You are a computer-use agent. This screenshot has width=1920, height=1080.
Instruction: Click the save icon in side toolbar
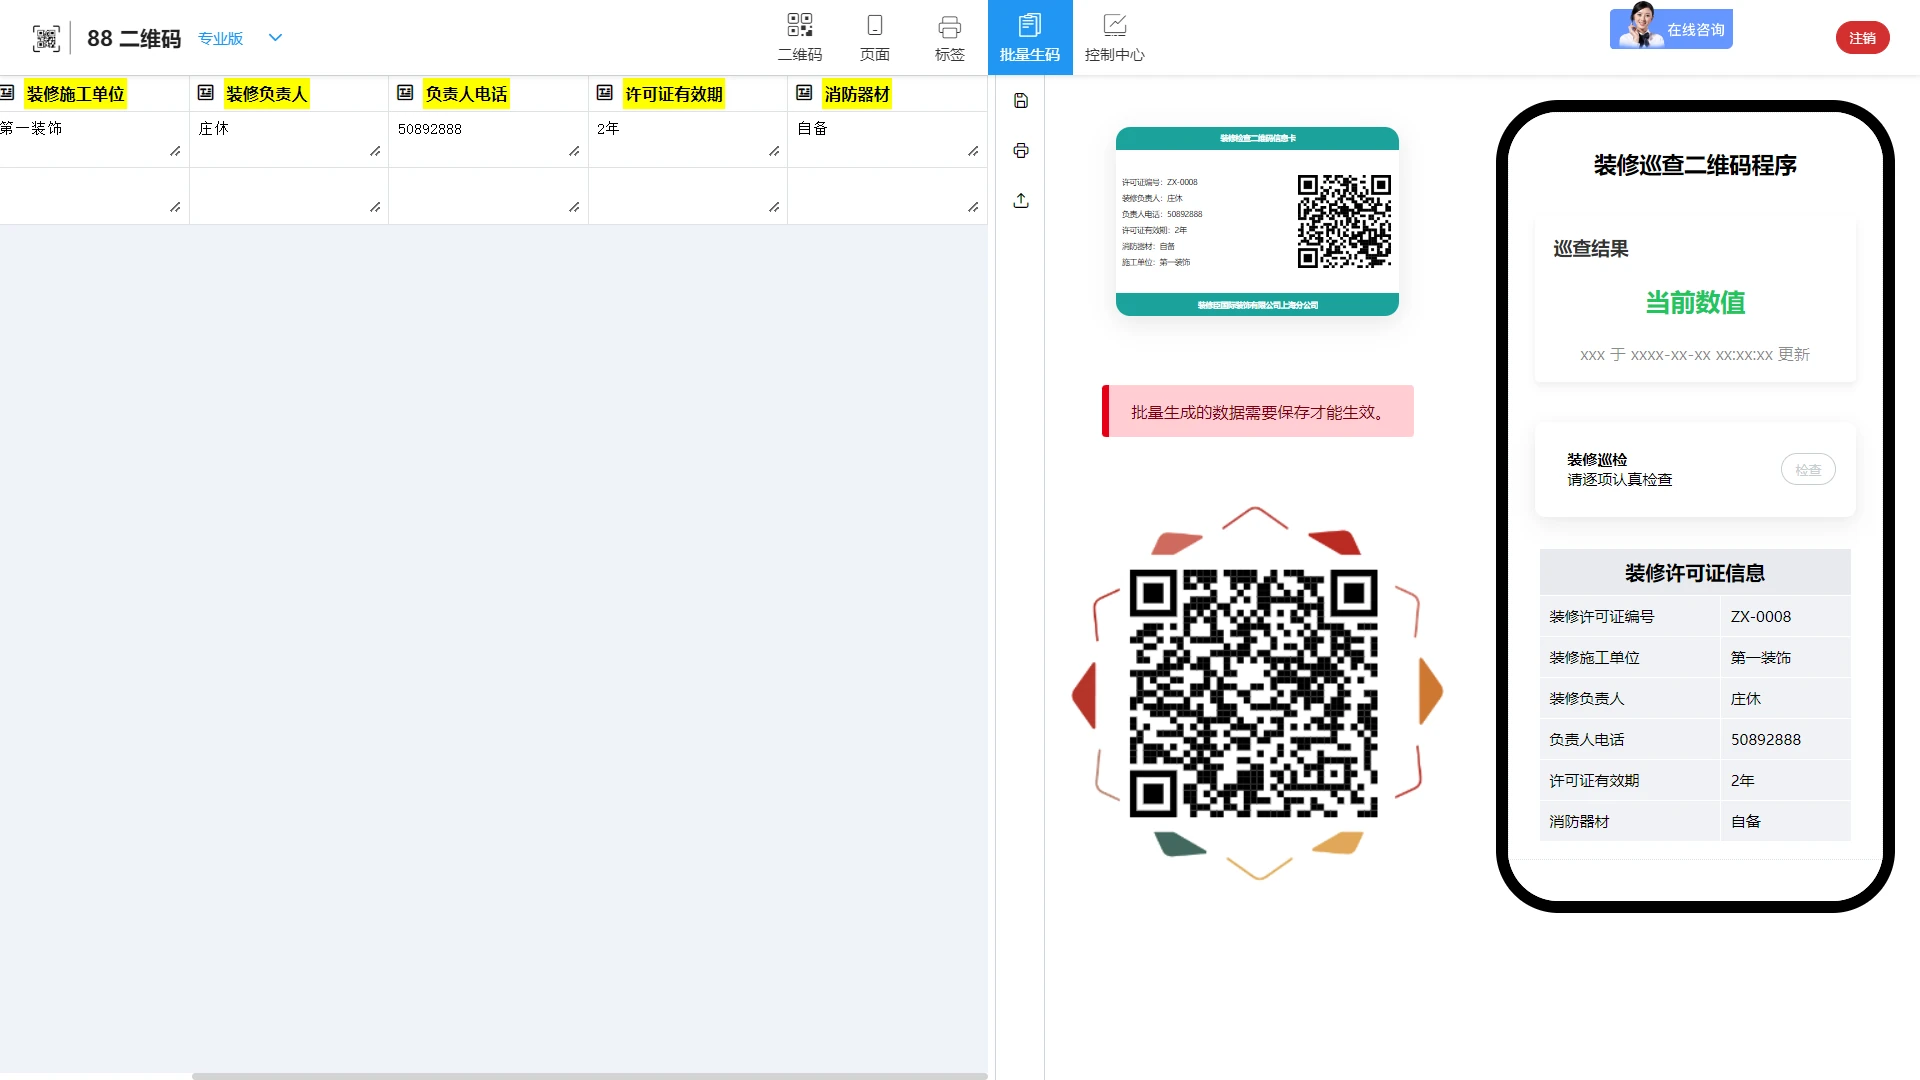coord(1021,100)
